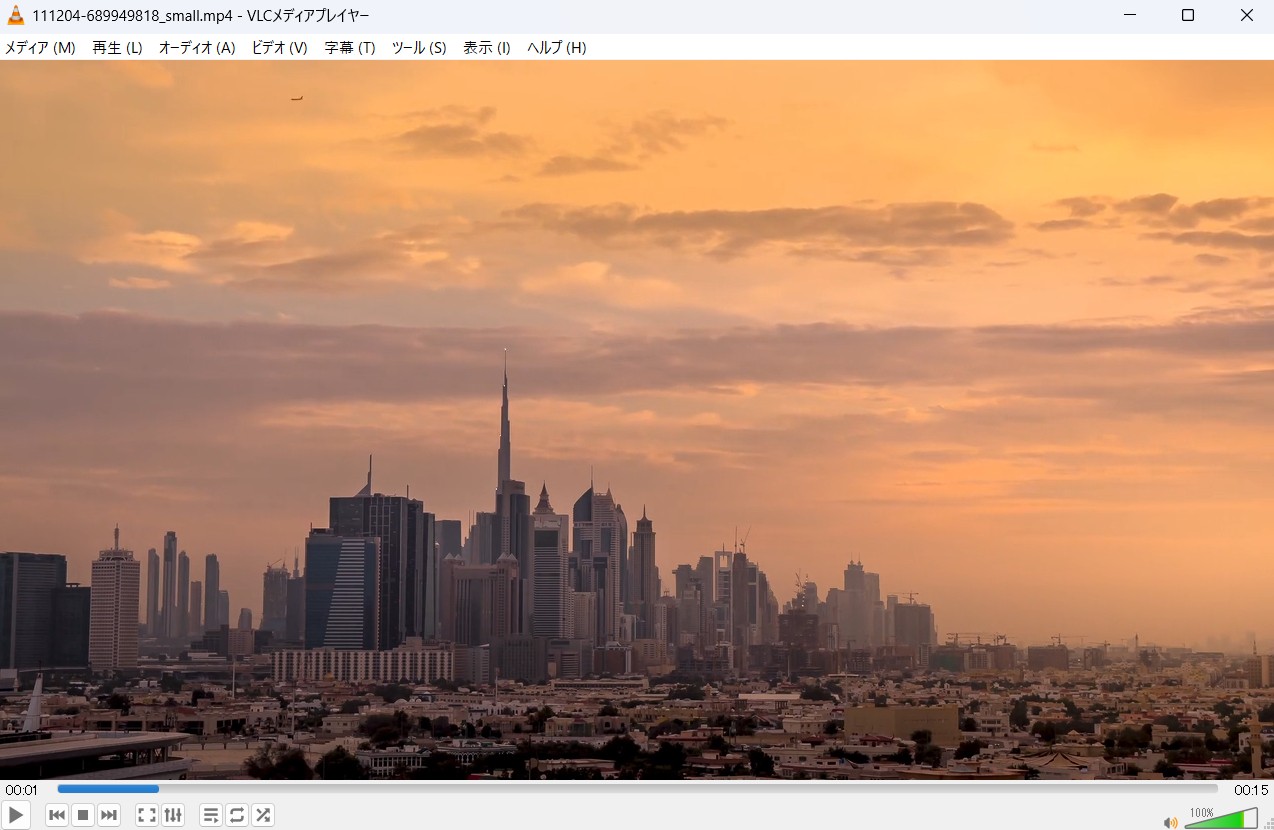
Task: Open the 表示 (I) menu
Action: coord(487,48)
